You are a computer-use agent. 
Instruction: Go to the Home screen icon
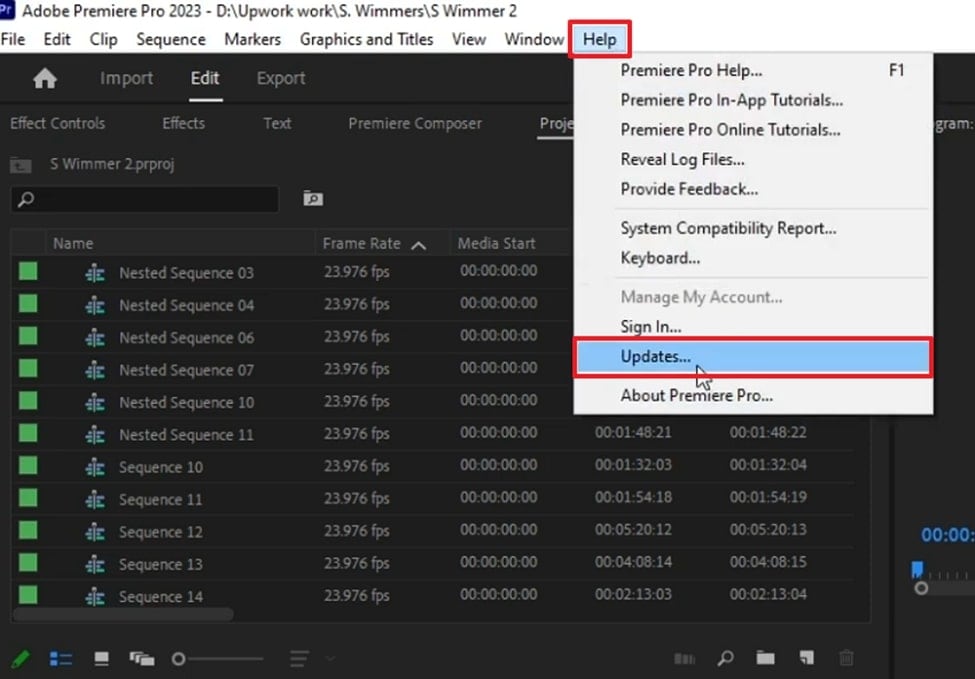coord(45,79)
